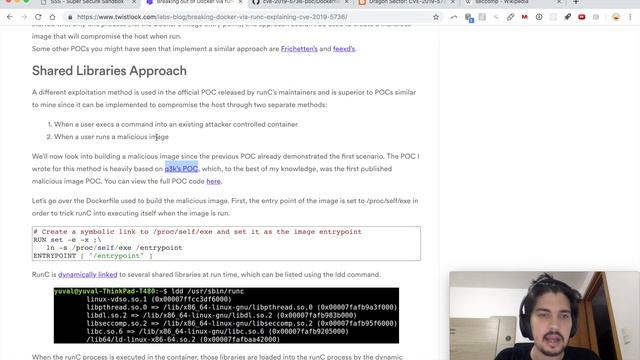Open the 'dynamically linked' link

pos(87,275)
